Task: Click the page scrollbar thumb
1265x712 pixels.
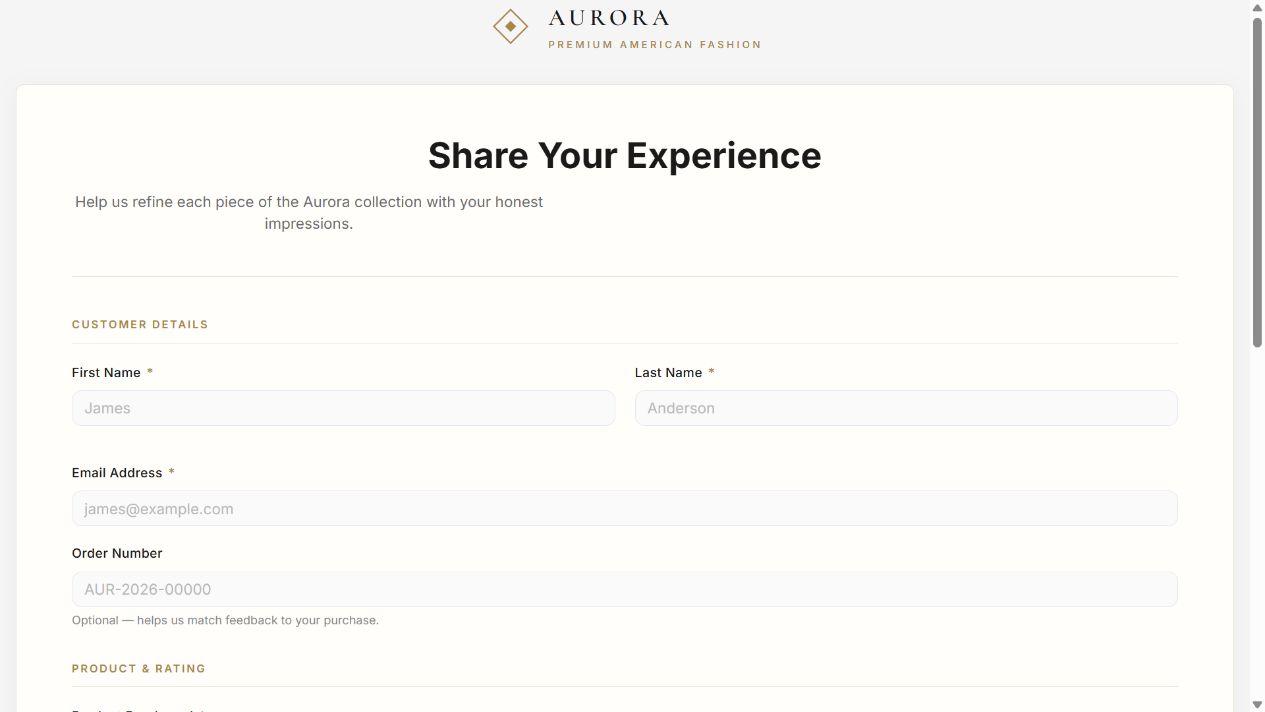Action: coord(1258,182)
